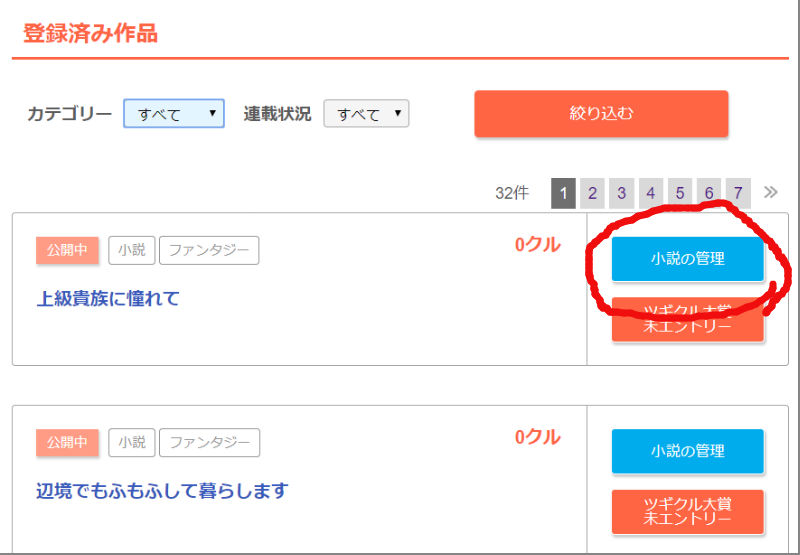The width and height of the screenshot is (800, 555).
Task: Open the novel 辺境でもふもふして暮らします
Action: coord(162,491)
